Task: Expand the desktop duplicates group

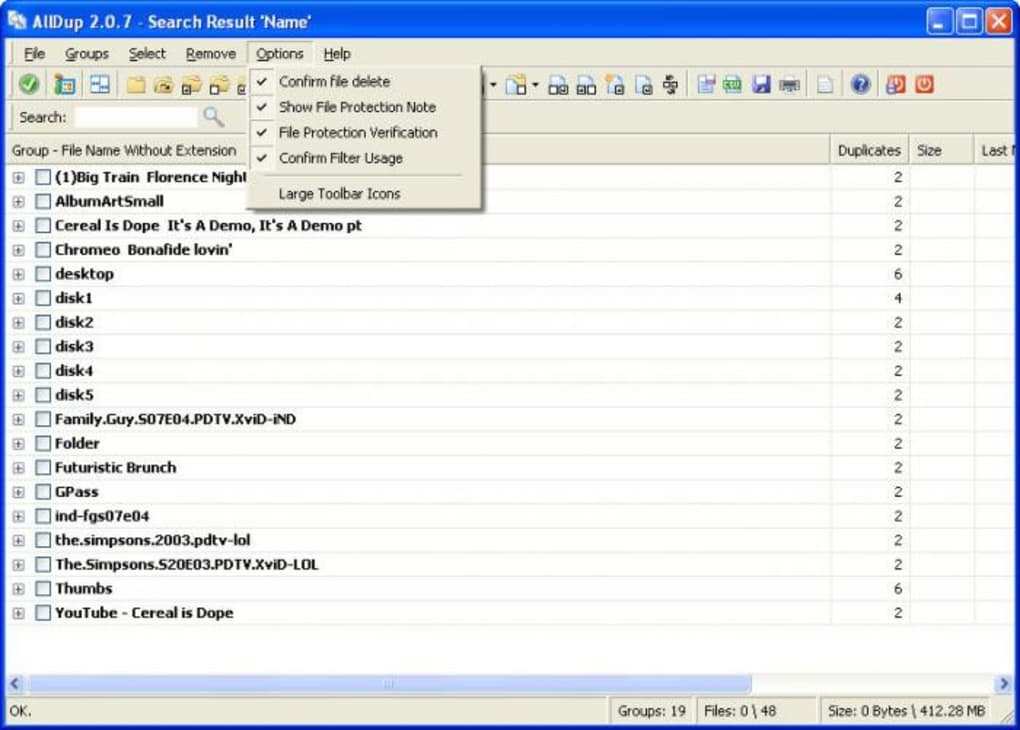Action: [18, 274]
